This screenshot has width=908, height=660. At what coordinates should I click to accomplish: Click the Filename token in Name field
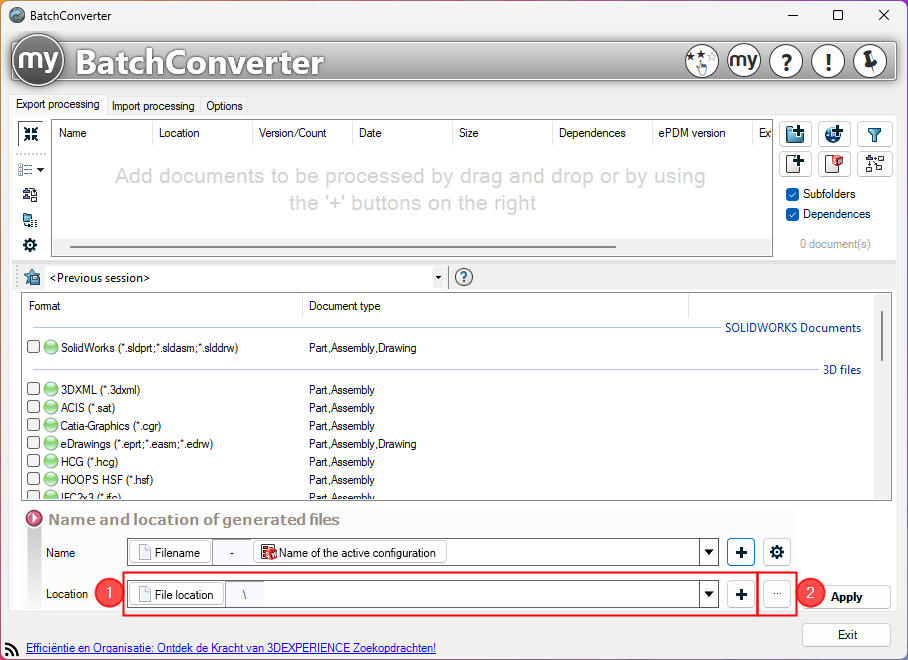coord(169,552)
